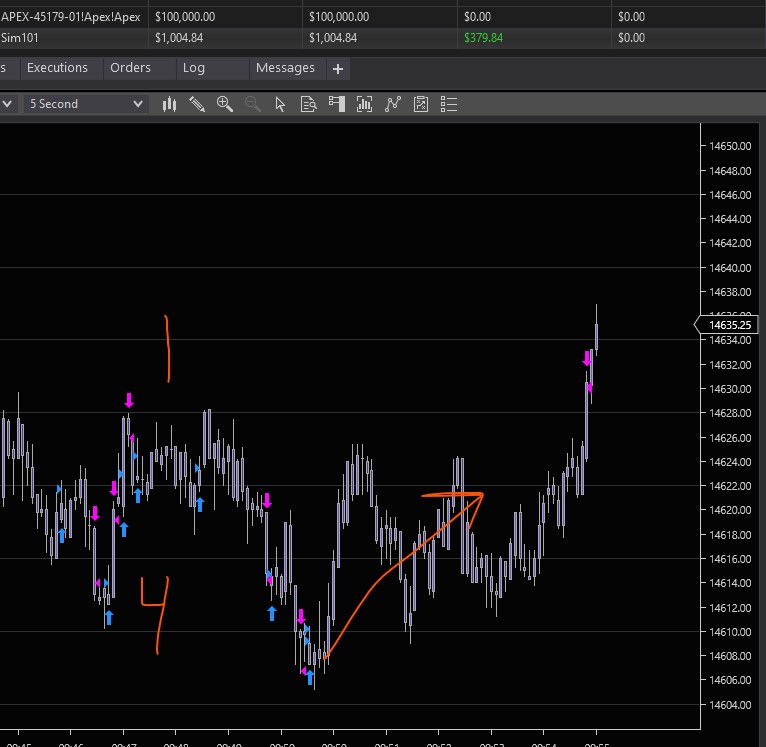This screenshot has width=766, height=747.
Task: Open the chart style candlestick icon
Action: tap(169, 104)
